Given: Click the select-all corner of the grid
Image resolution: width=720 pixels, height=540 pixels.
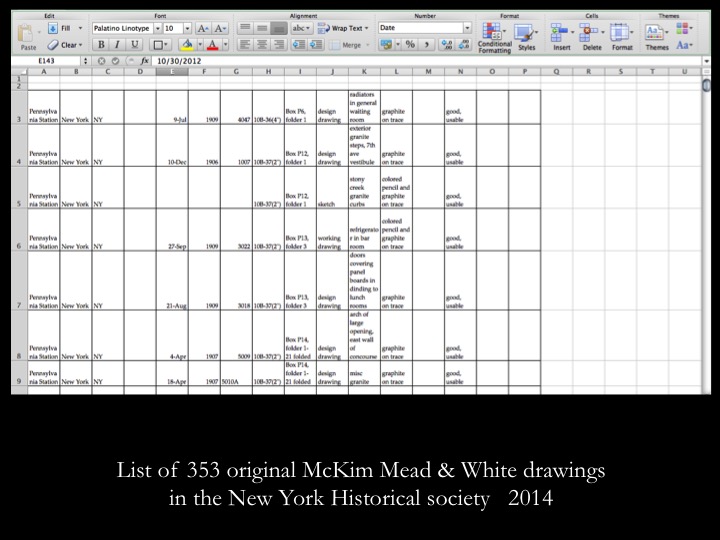Looking at the screenshot, I should [x=19, y=72].
